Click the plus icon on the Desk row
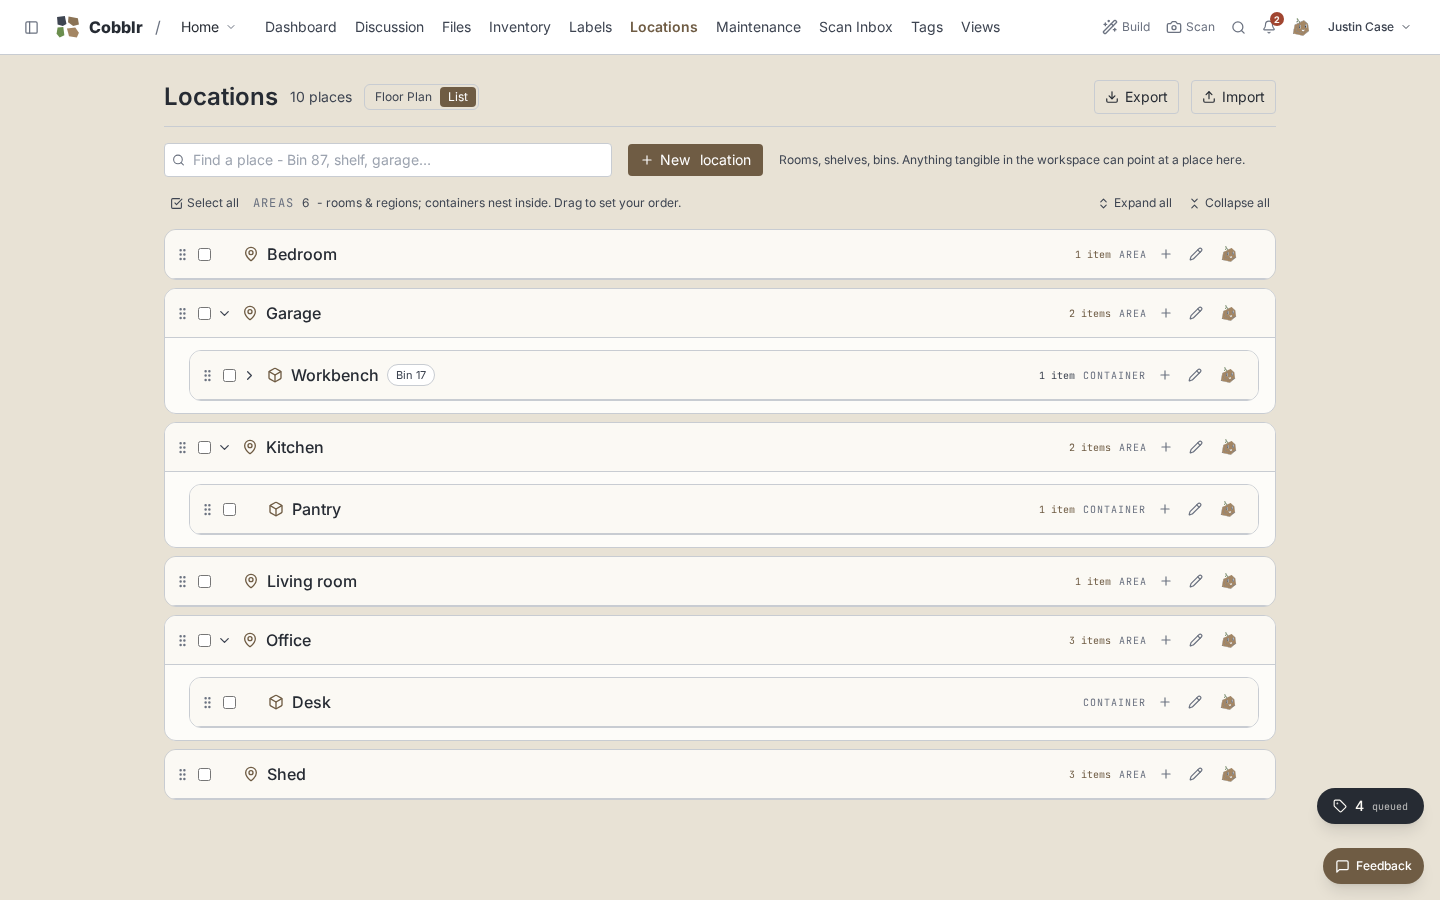 (x=1165, y=702)
